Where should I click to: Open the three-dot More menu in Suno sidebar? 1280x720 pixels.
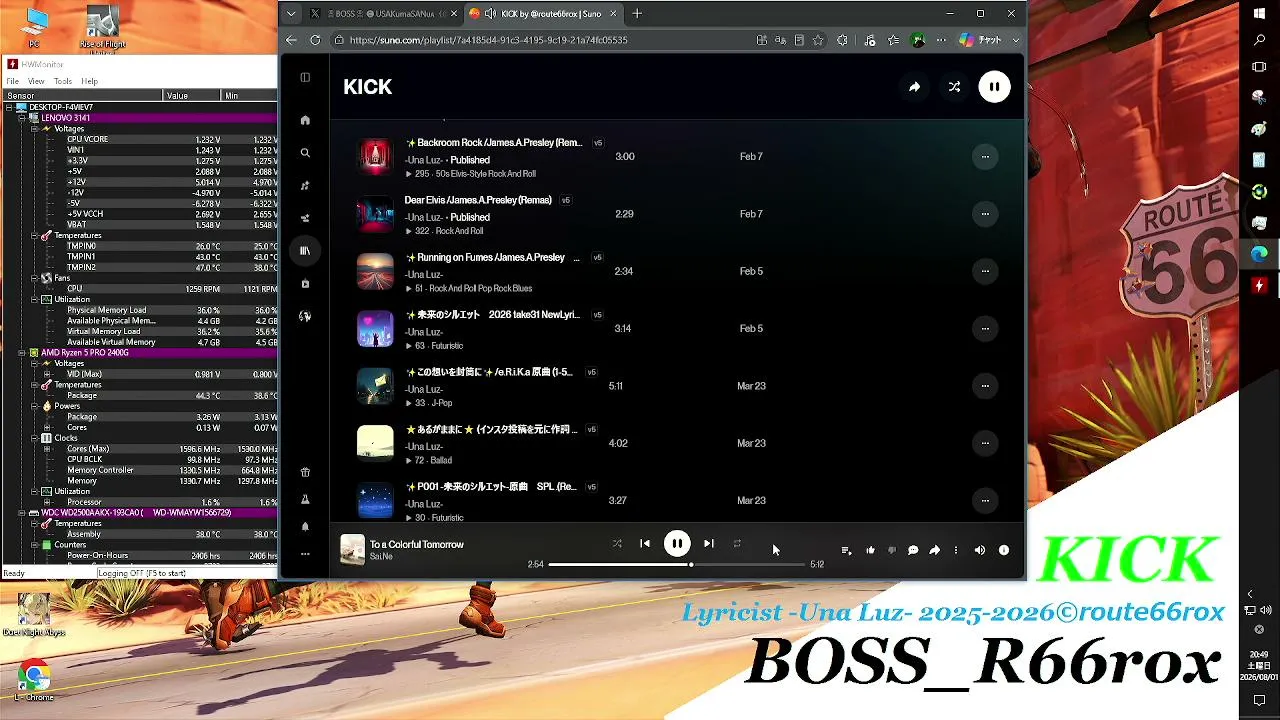[x=305, y=554]
